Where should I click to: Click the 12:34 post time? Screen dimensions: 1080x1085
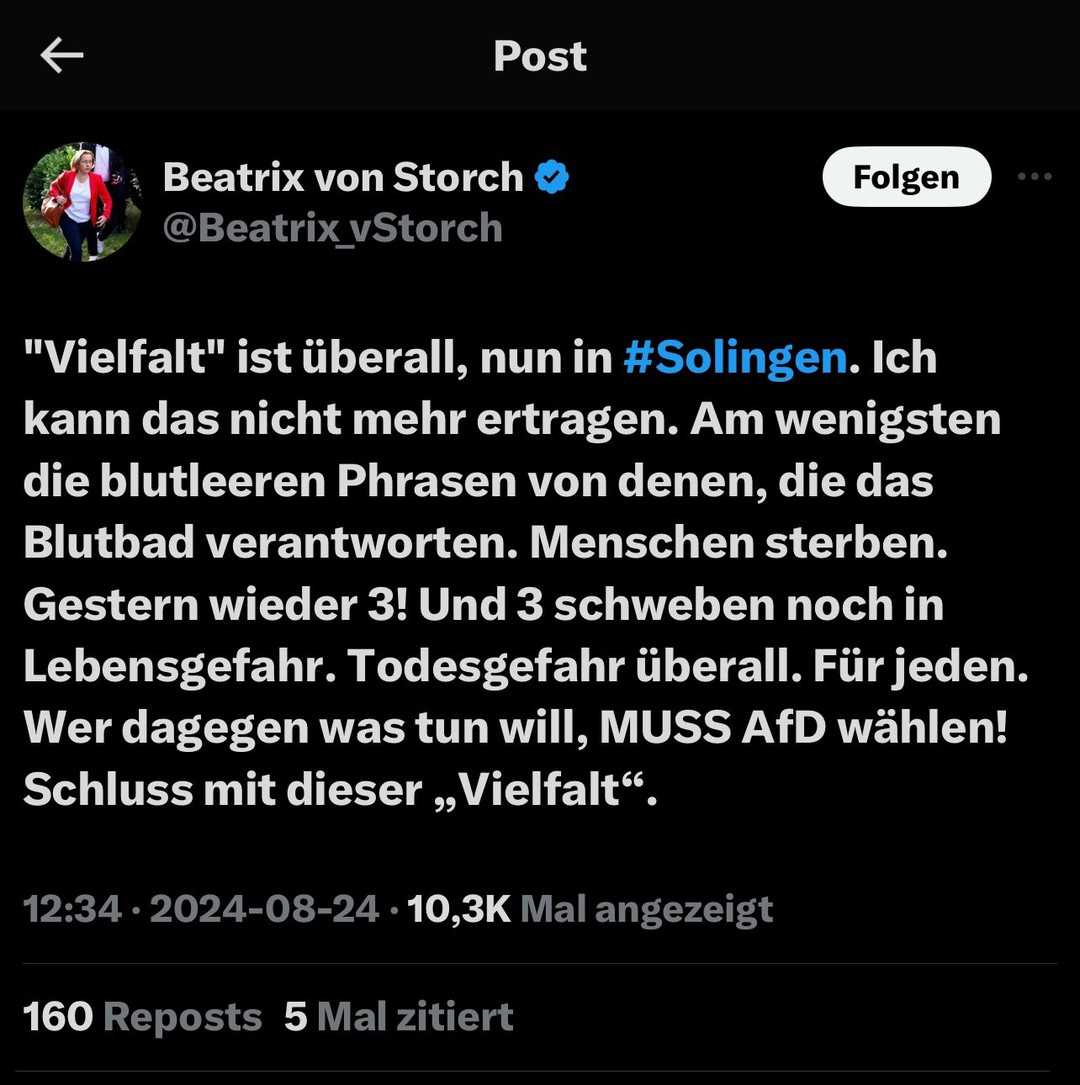pyautogui.click(x=71, y=909)
